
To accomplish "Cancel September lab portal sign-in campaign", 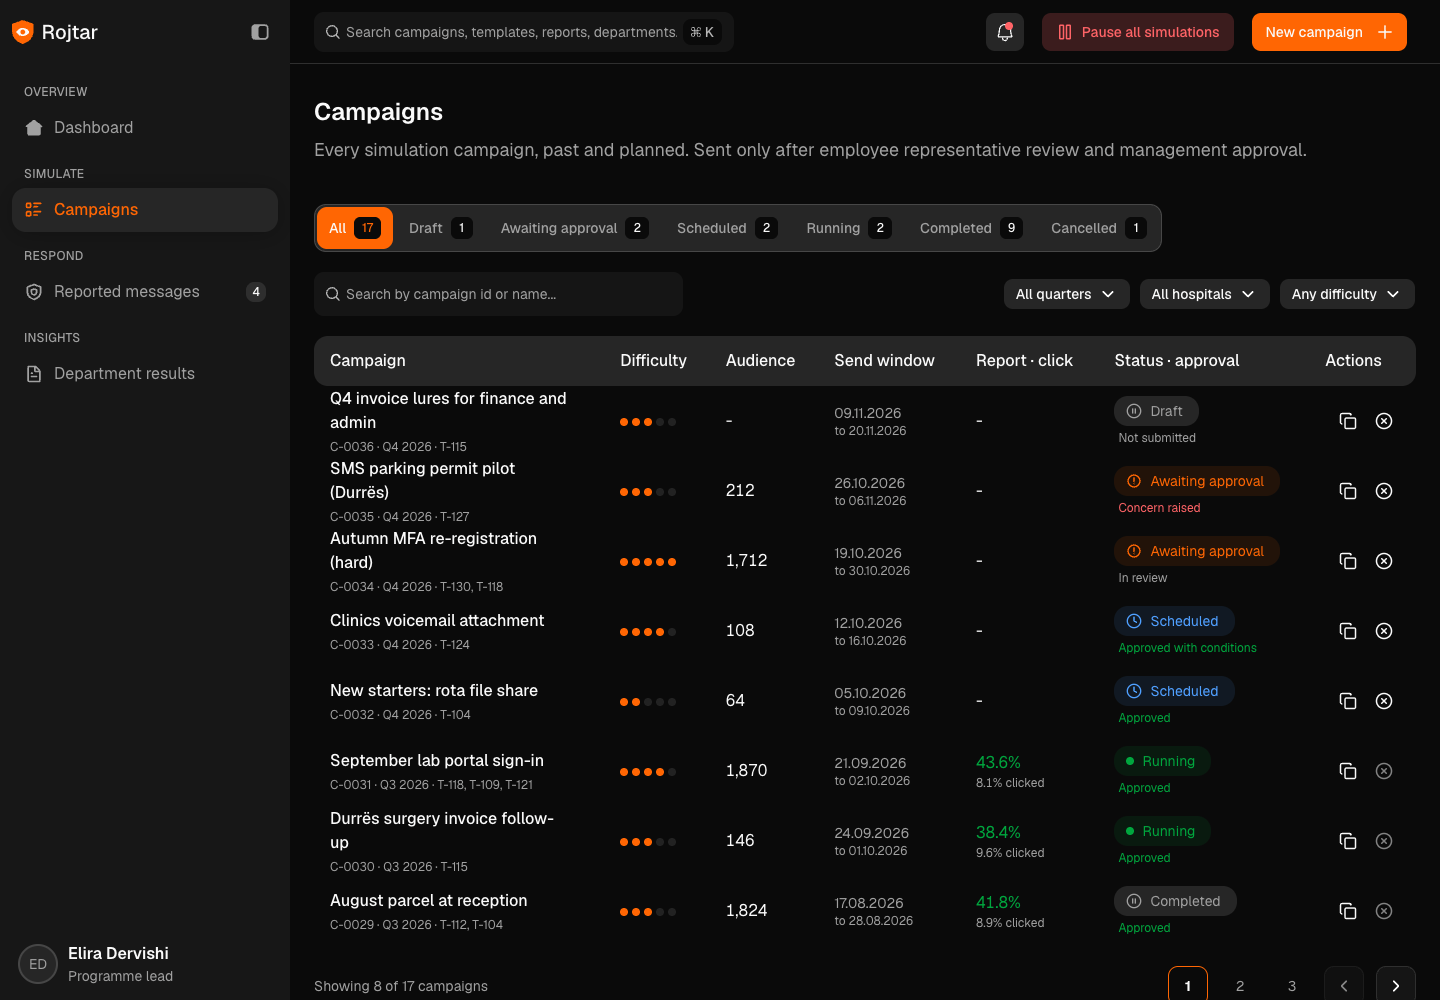I will point(1384,771).
